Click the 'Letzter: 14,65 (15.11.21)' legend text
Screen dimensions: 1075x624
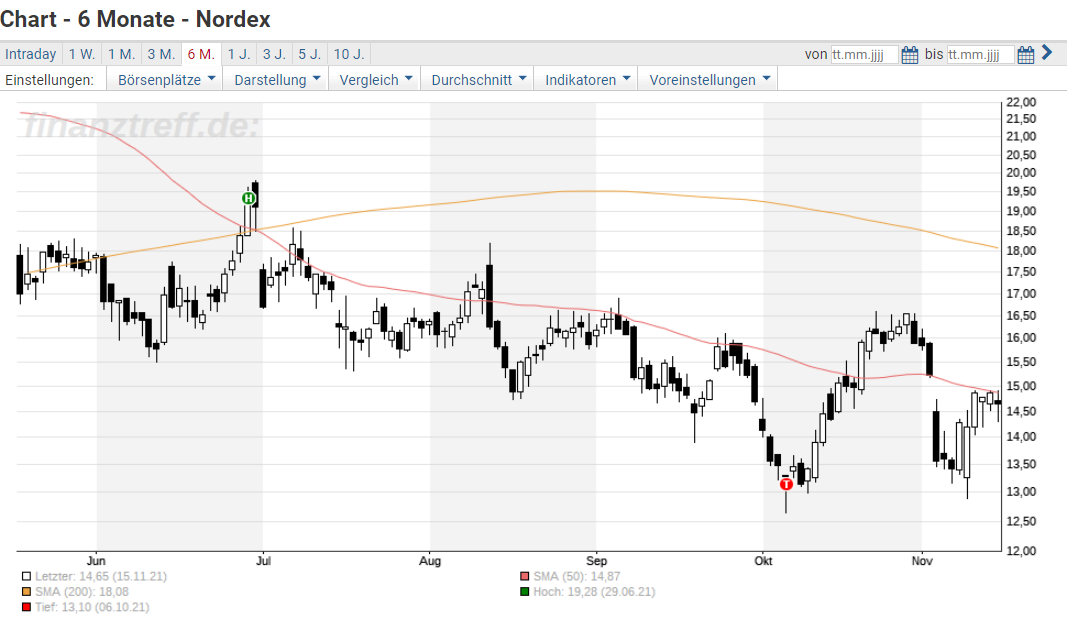(101, 577)
